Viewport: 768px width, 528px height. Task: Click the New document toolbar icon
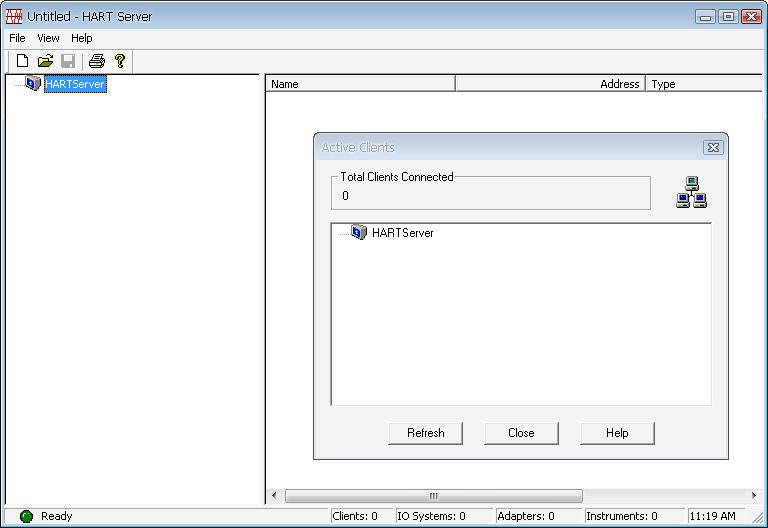(x=22, y=61)
